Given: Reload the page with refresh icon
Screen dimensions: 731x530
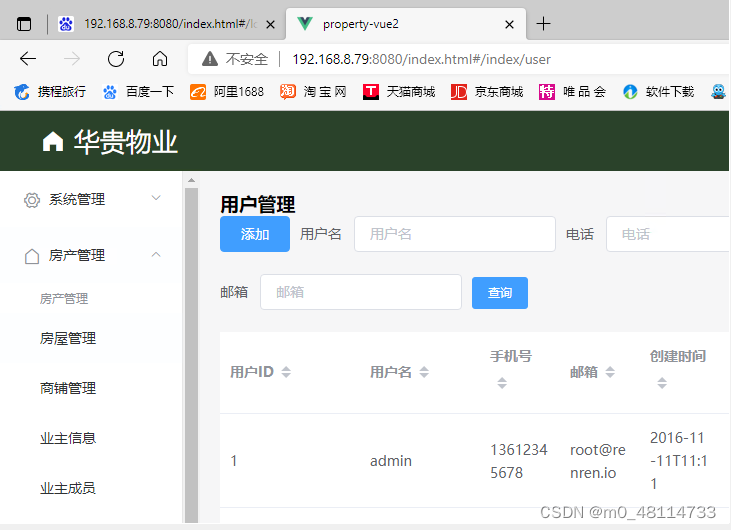Looking at the screenshot, I should tap(116, 59).
